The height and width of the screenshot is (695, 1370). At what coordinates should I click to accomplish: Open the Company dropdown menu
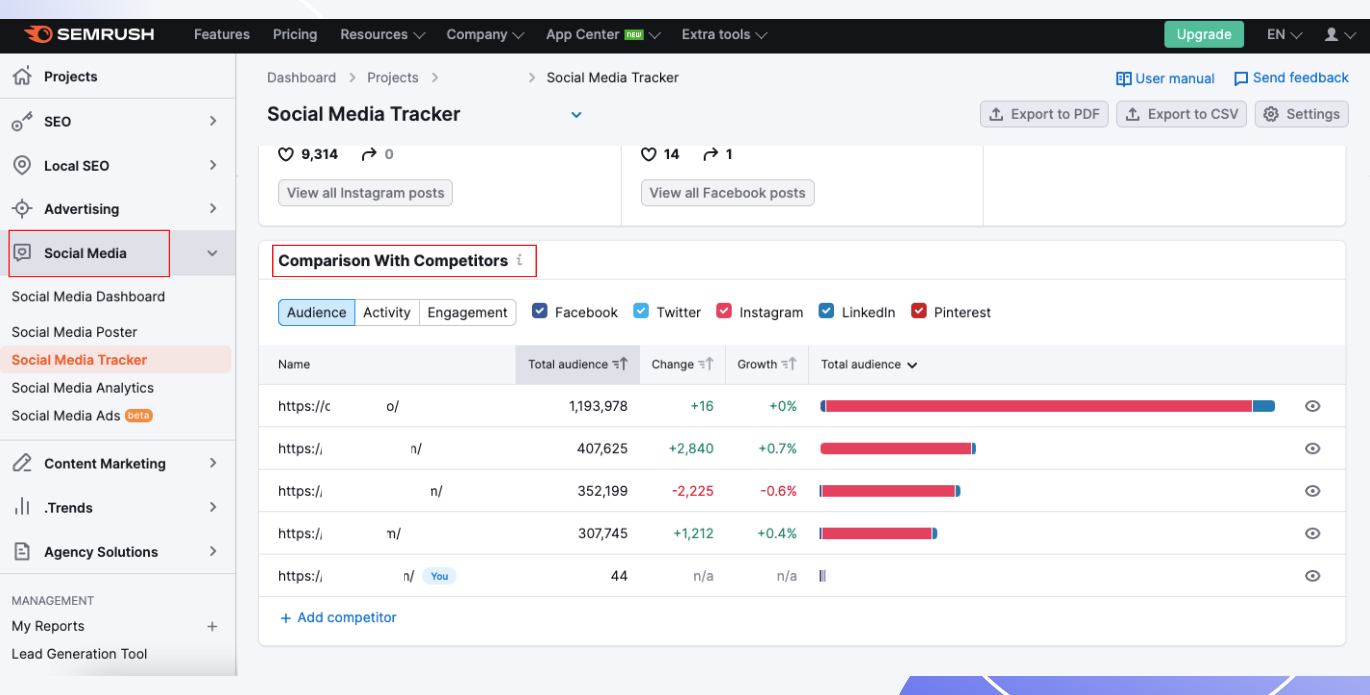point(485,34)
